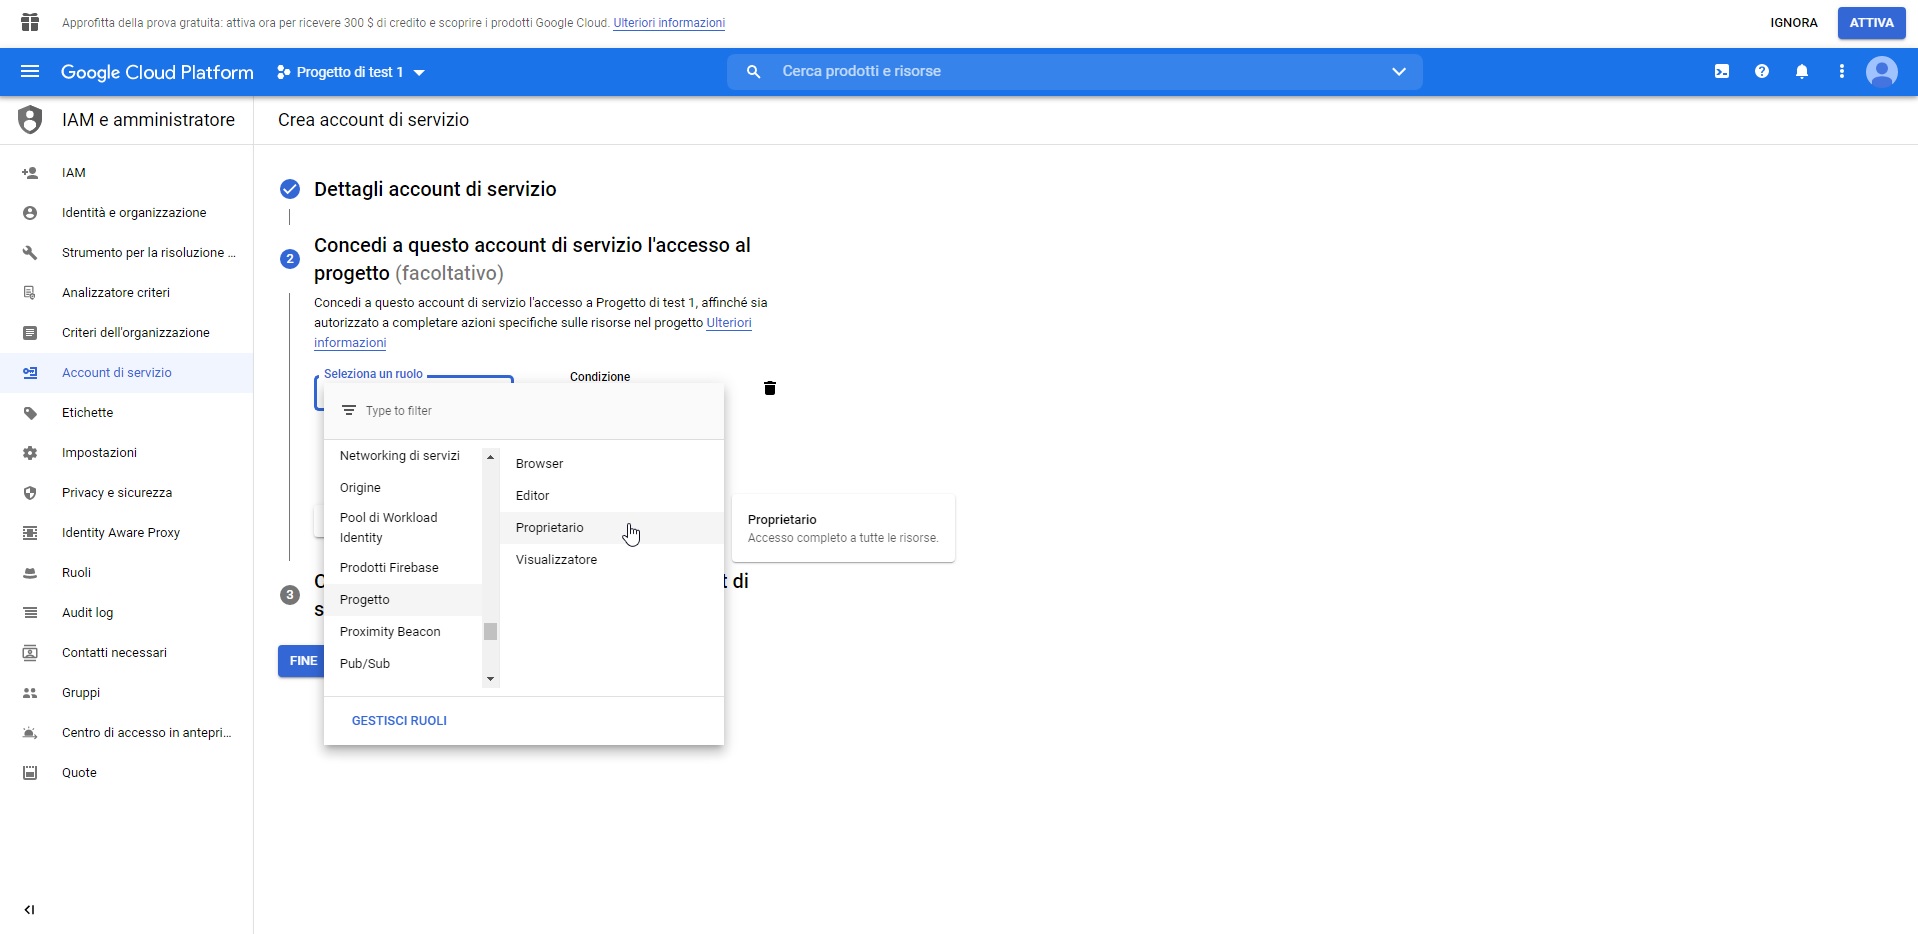The height and width of the screenshot is (934, 1918).
Task: Choose Networking di servizi category
Action: (403, 456)
